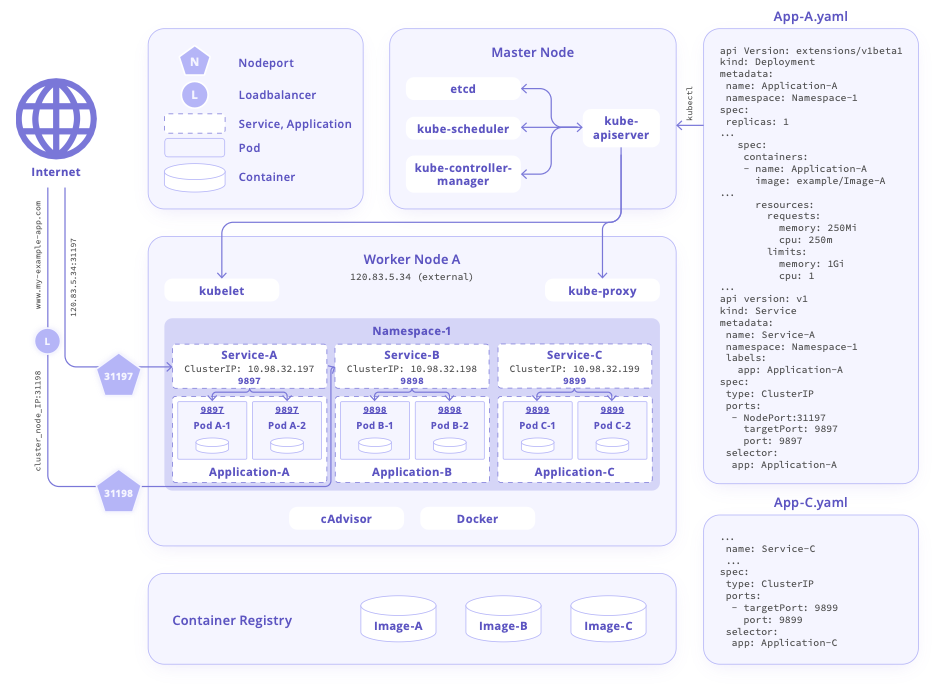Click the Pod B-2 label
The height and width of the screenshot is (696, 946).
tap(449, 425)
